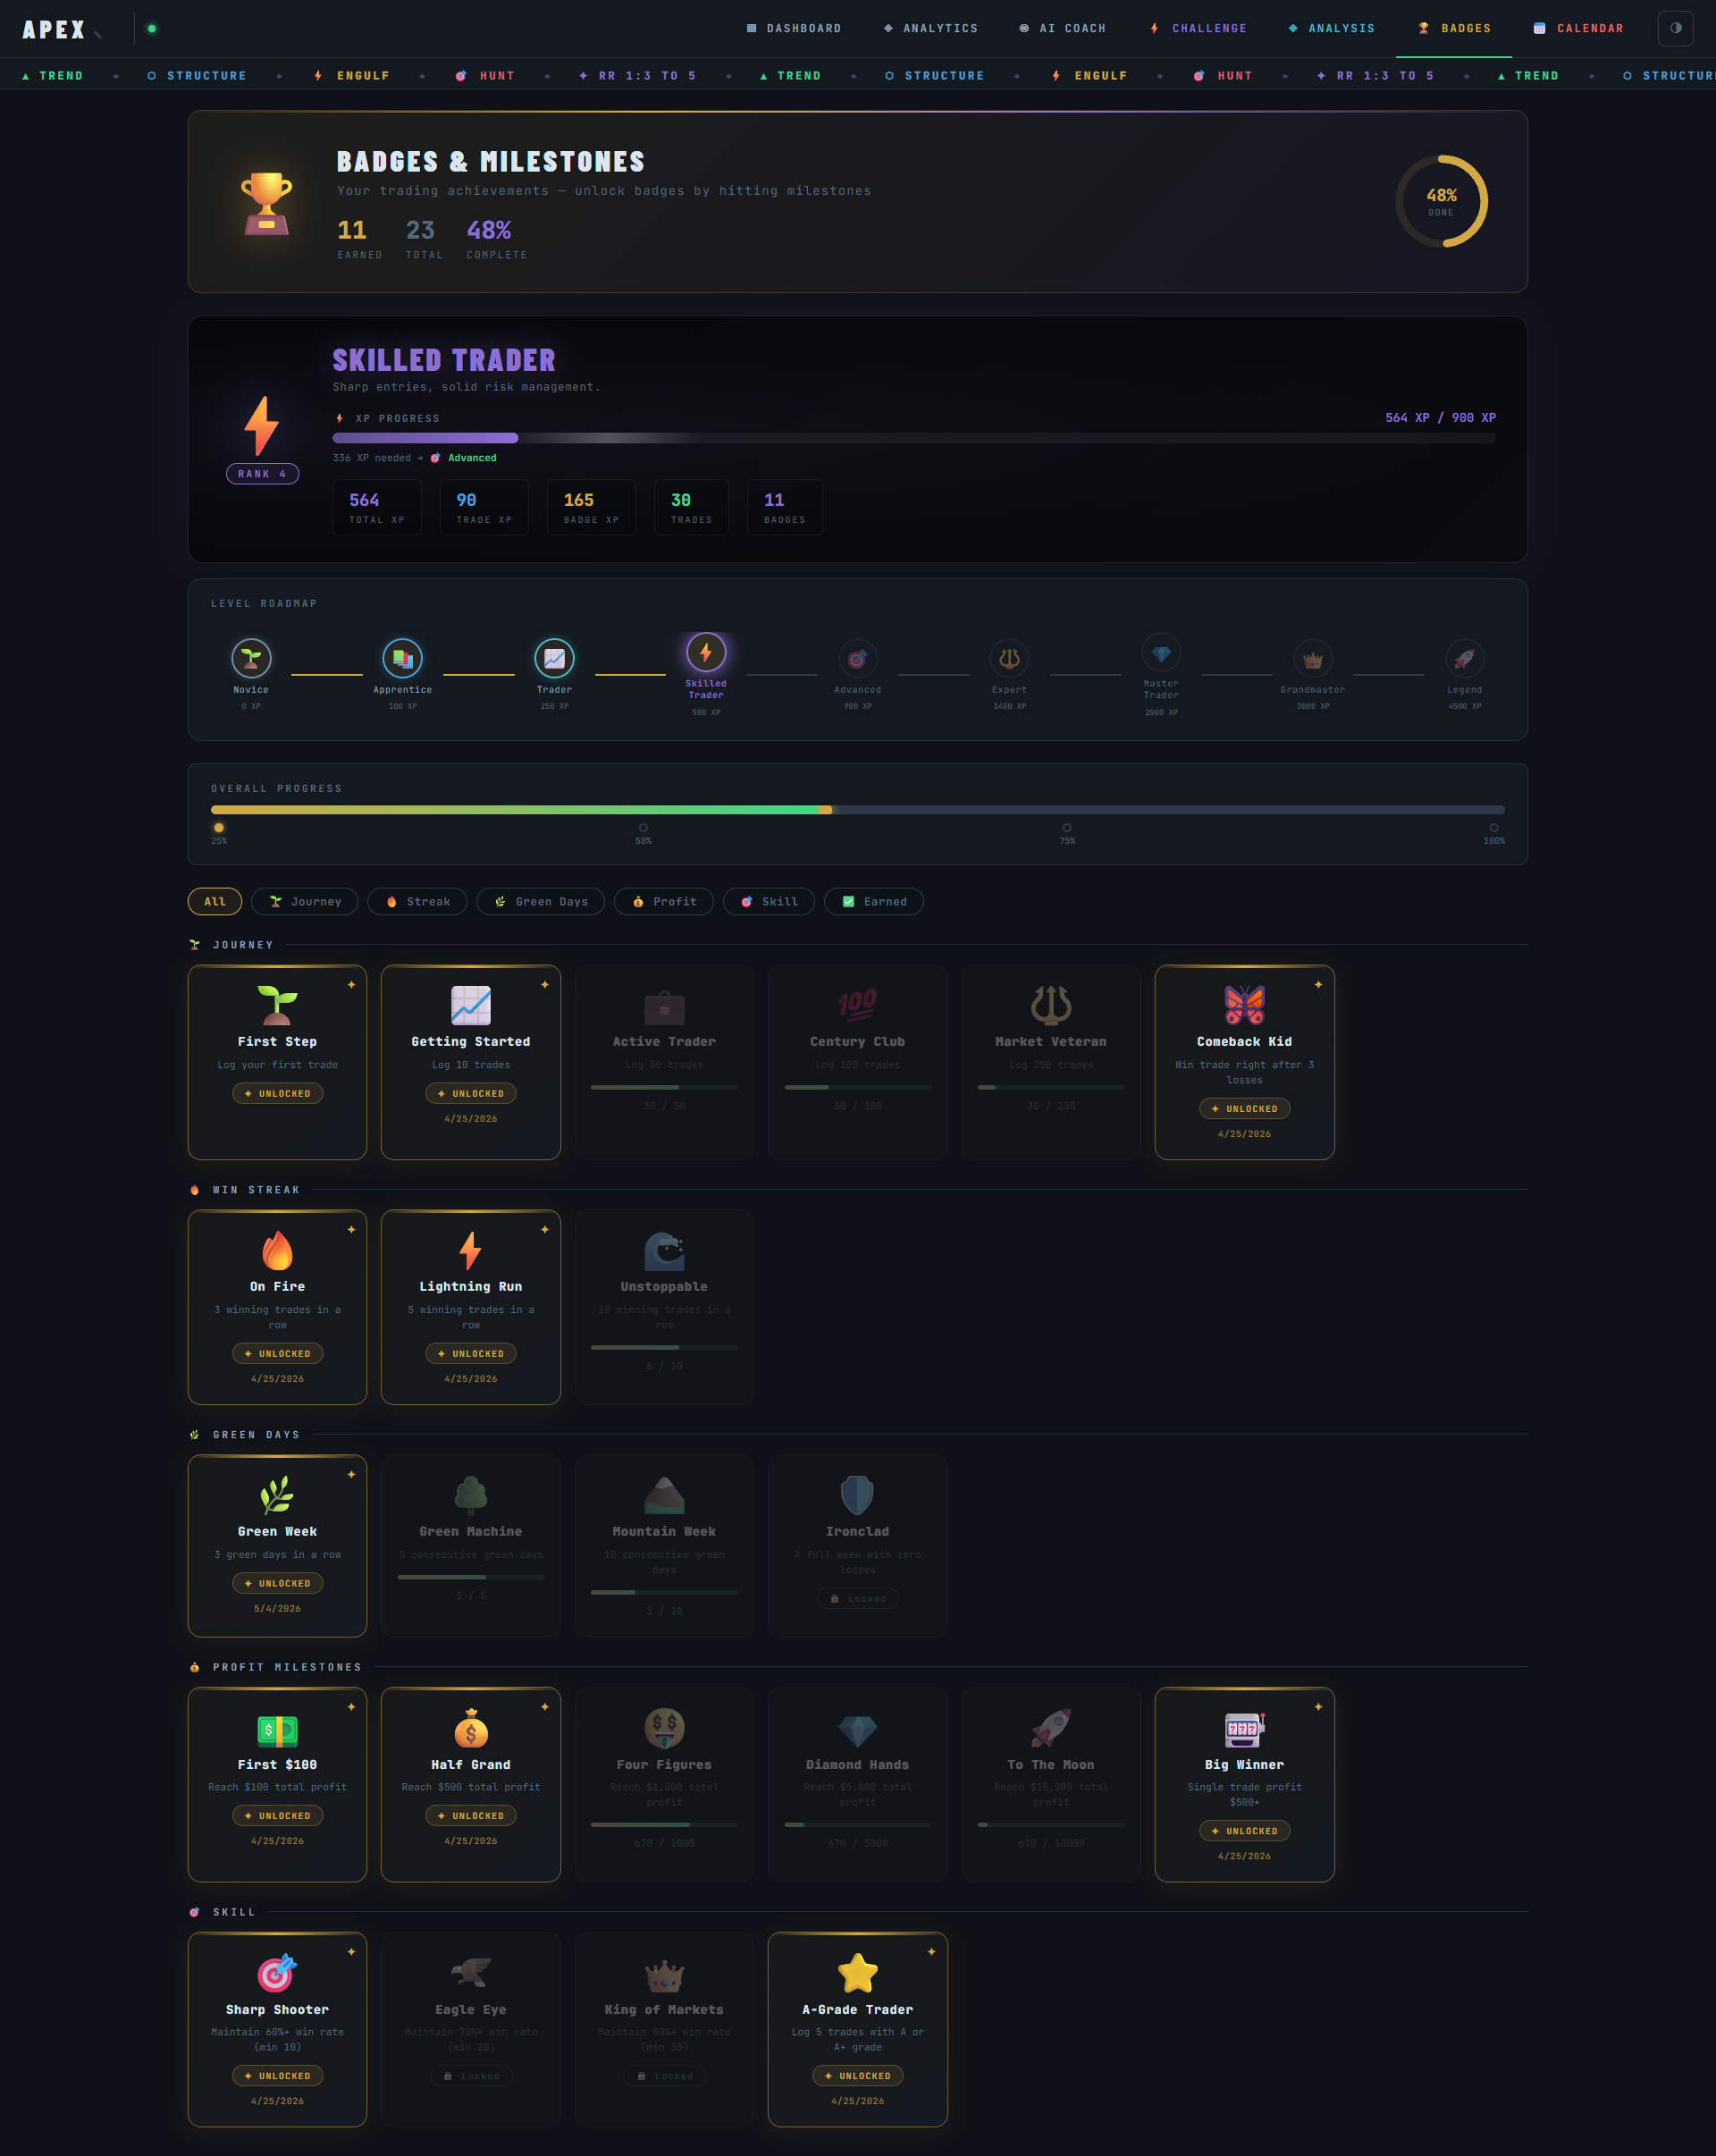
Task: Open the Calendar tab
Action: point(1578,28)
